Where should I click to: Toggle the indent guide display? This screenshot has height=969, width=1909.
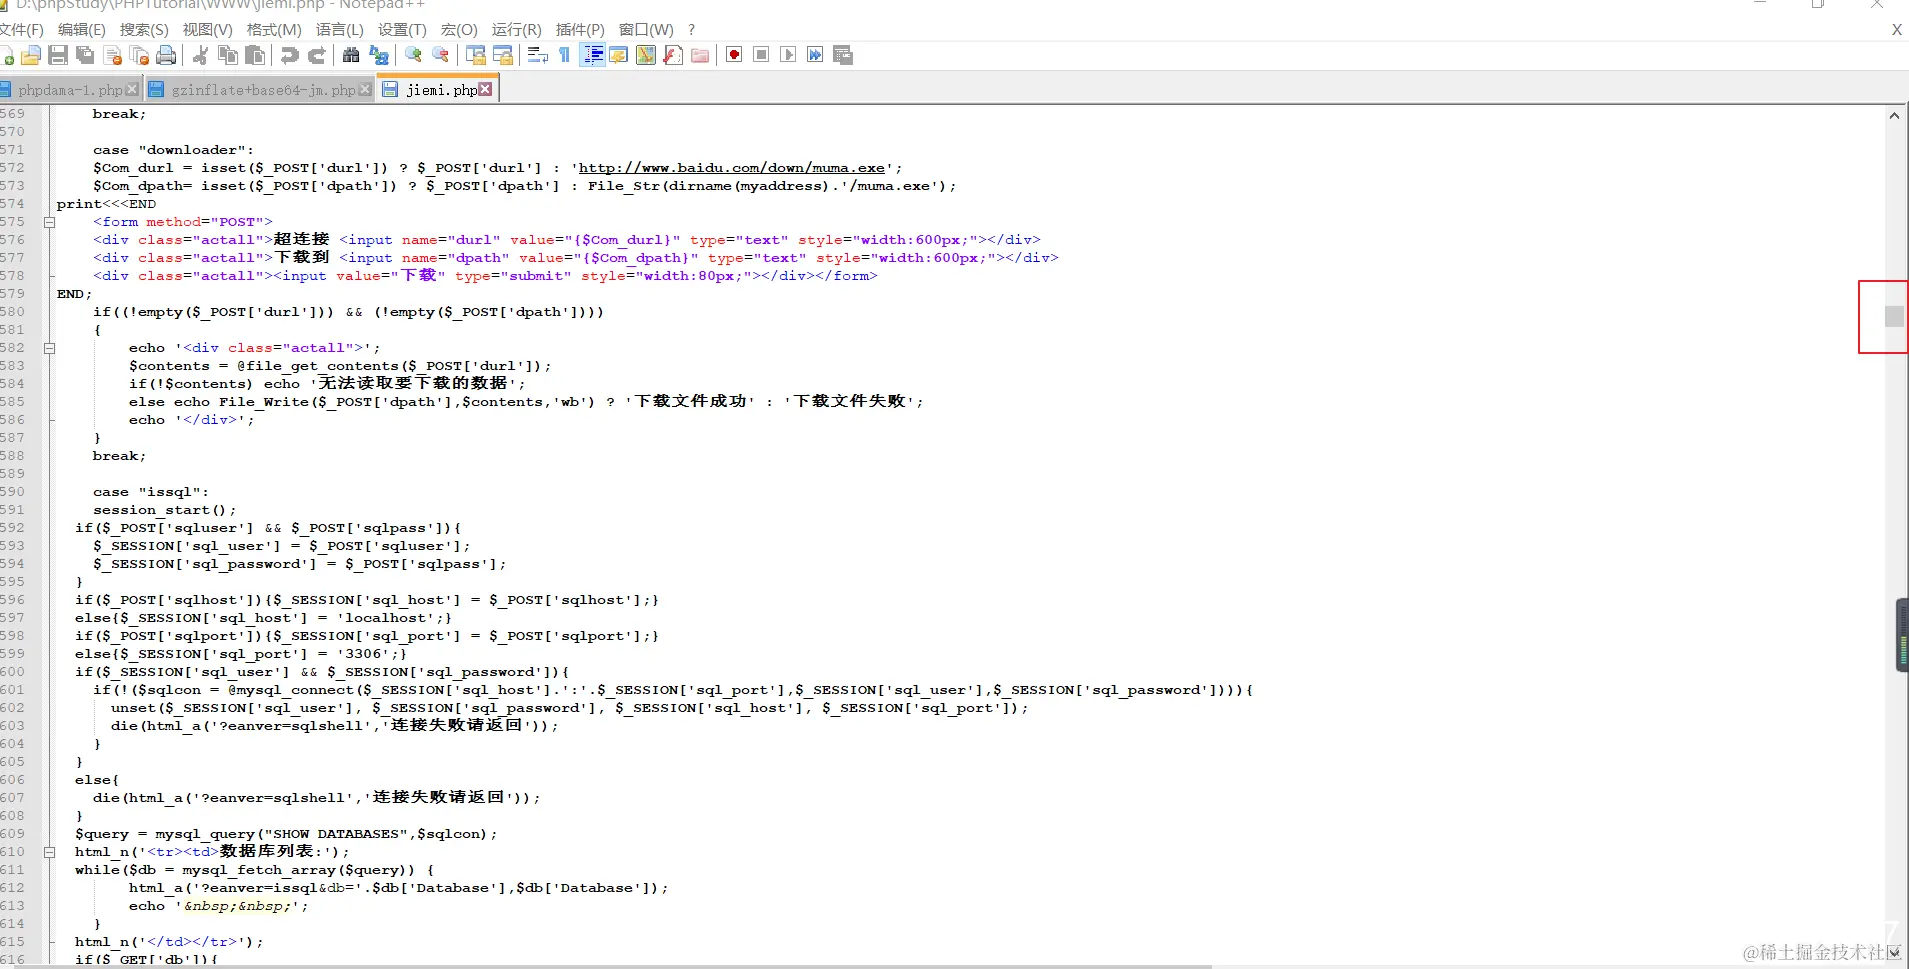[592, 55]
